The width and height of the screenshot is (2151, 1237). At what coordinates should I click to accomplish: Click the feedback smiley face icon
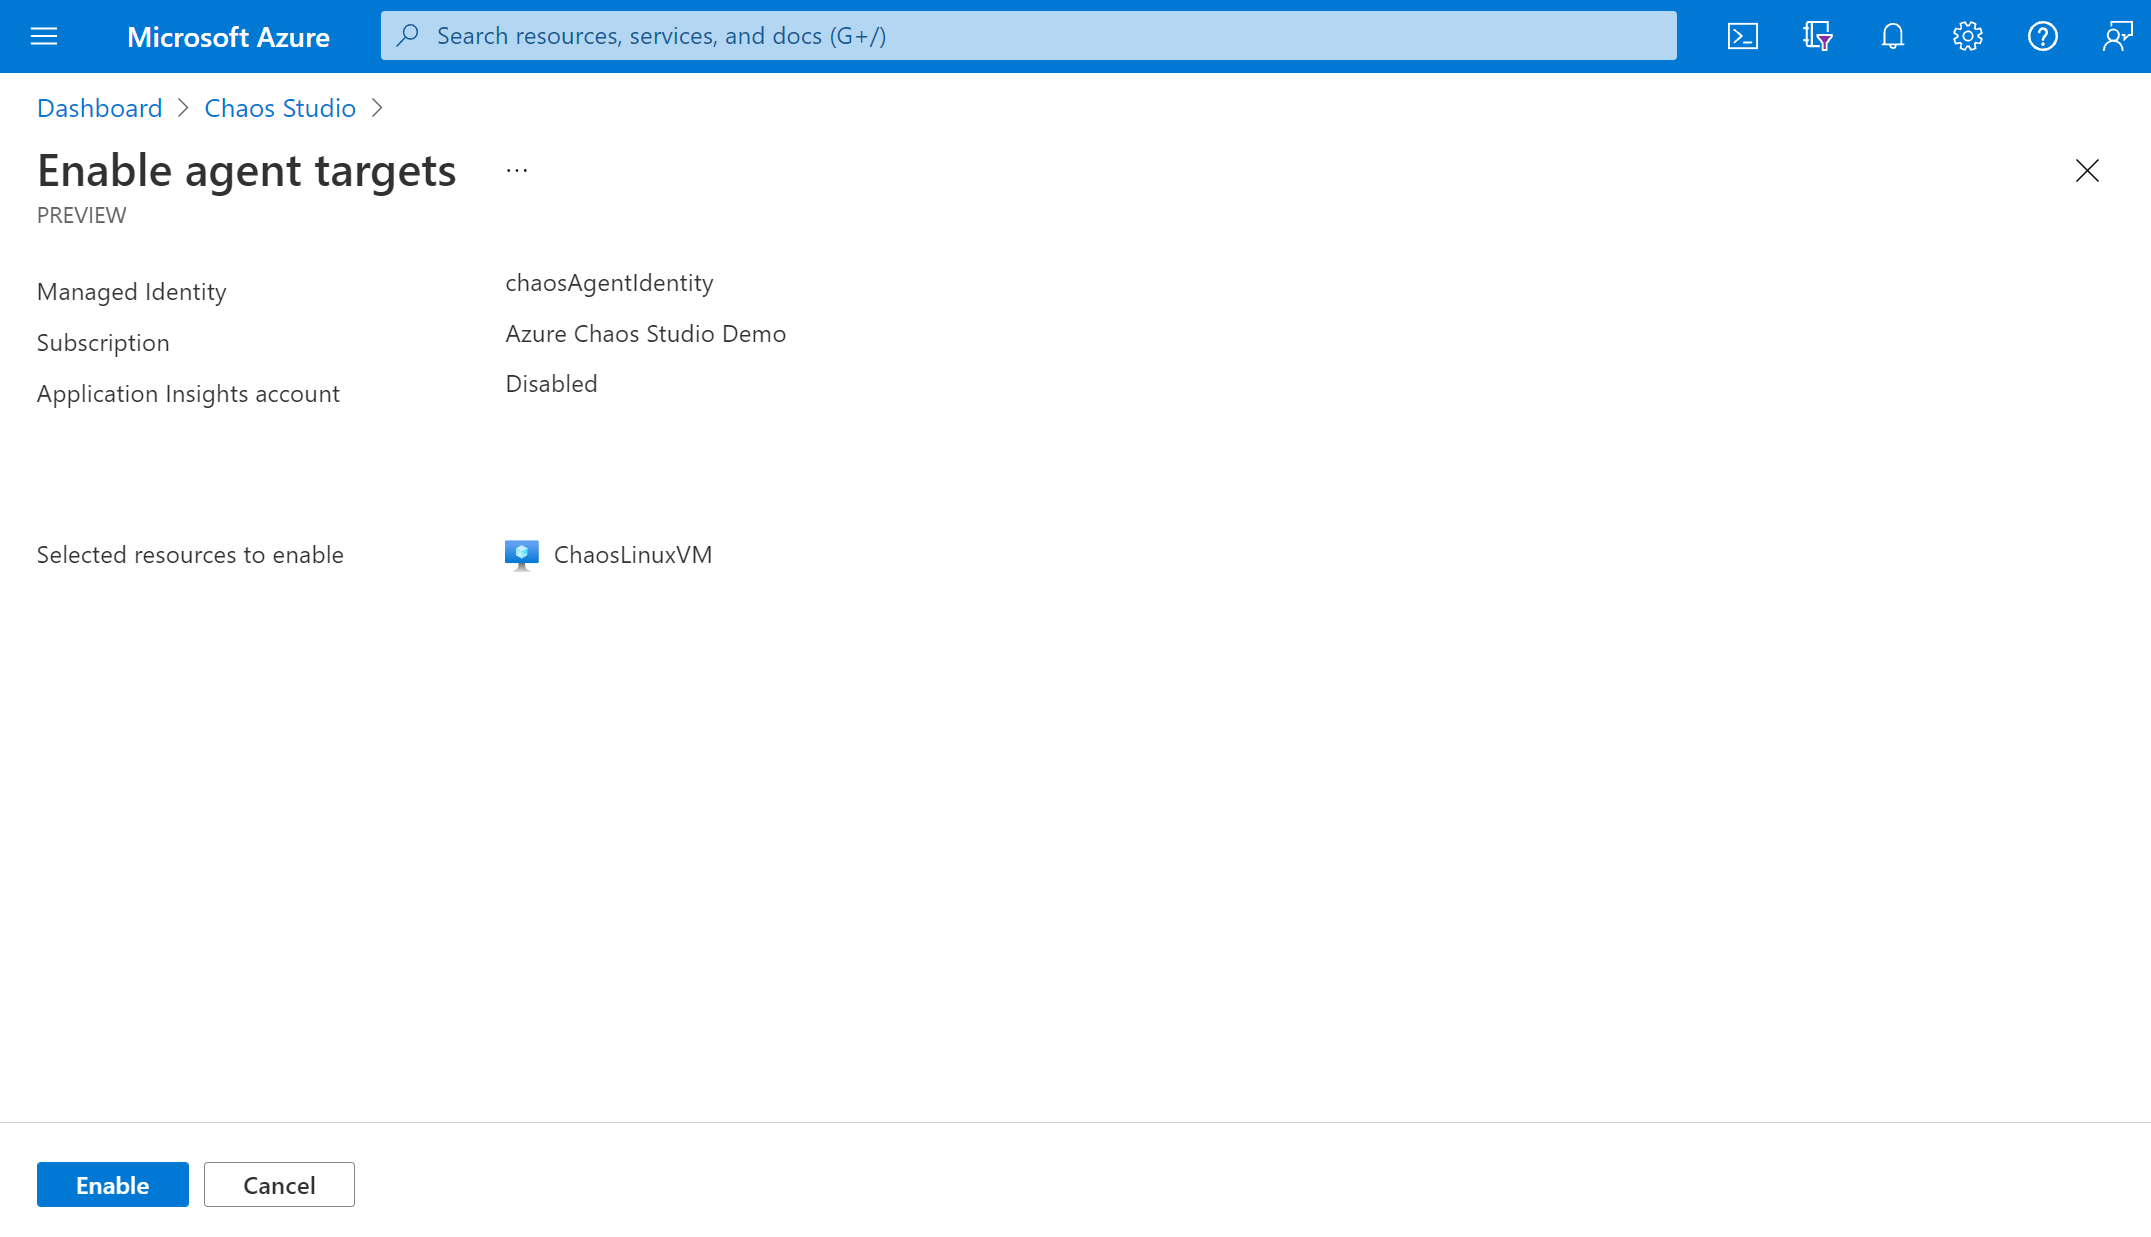click(2116, 35)
